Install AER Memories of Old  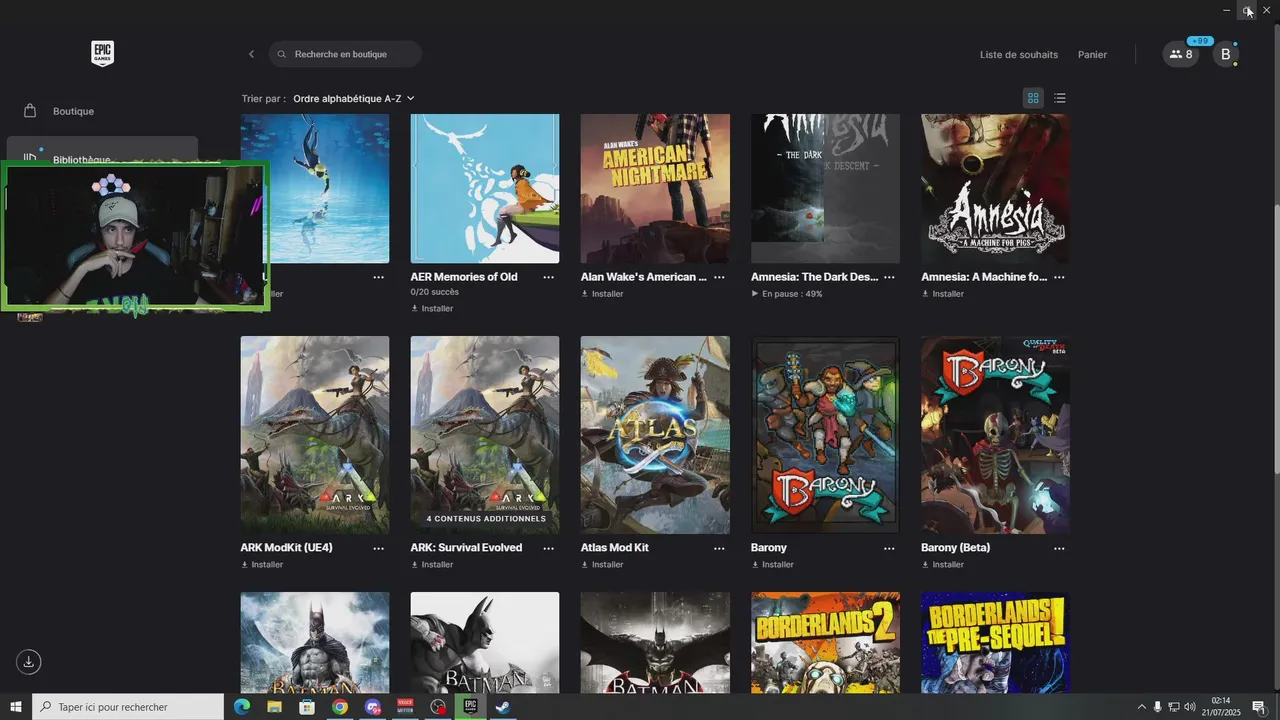coord(432,308)
